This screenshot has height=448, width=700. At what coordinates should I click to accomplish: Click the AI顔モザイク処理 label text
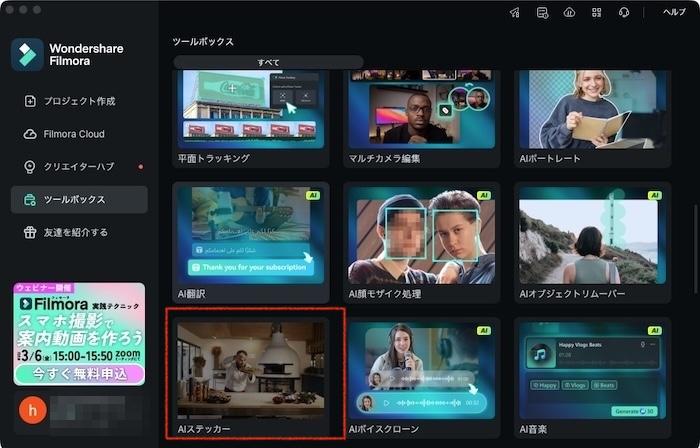click(384, 294)
